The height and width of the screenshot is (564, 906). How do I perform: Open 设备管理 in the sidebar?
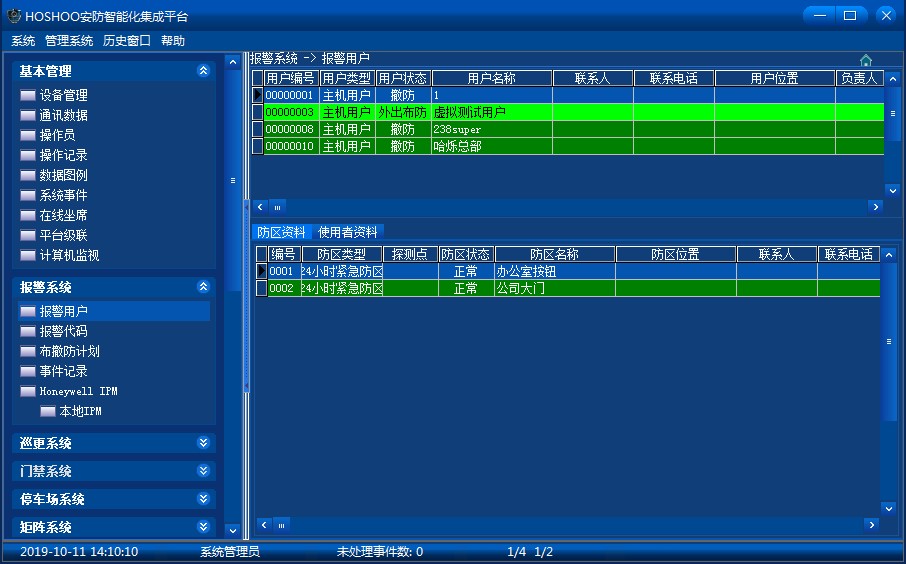click(x=63, y=95)
